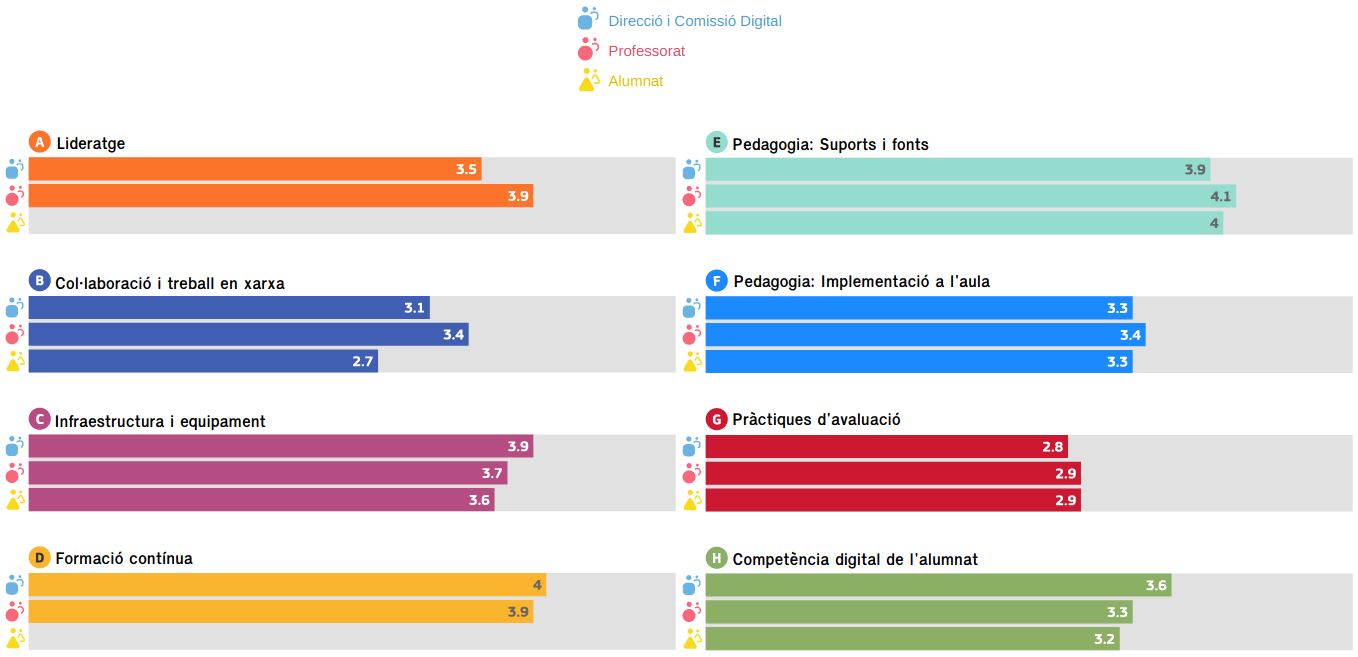1358x657 pixels.
Task: Click the Direcció i Comissió Digital legend icon
Action: (588, 19)
